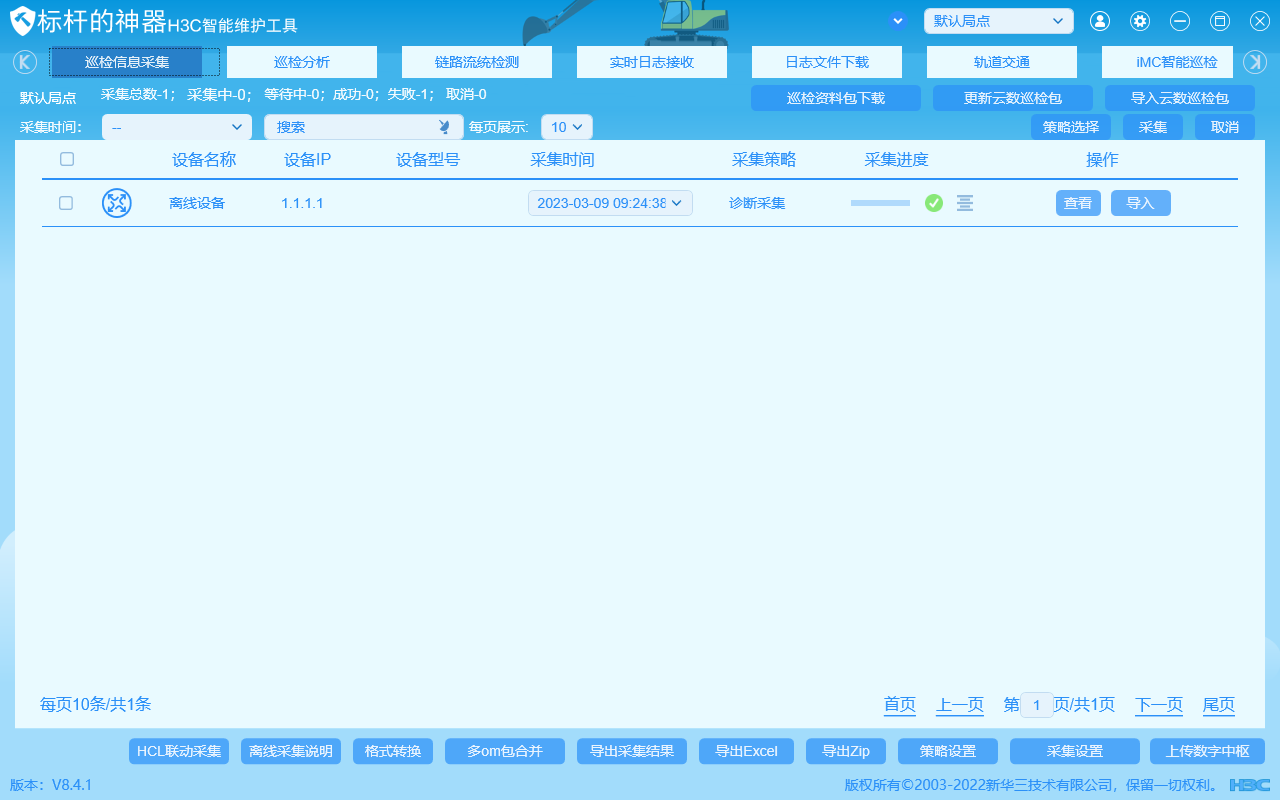Switch to the 巡检信息采集 tab
The image size is (1280, 800).
click(127, 62)
